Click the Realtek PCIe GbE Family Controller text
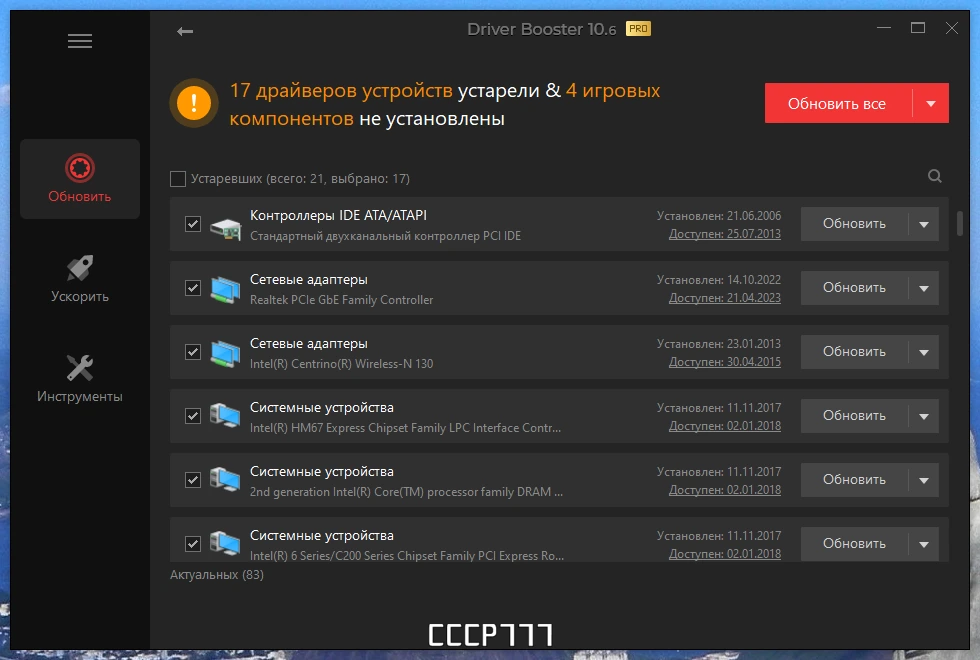 point(341,300)
